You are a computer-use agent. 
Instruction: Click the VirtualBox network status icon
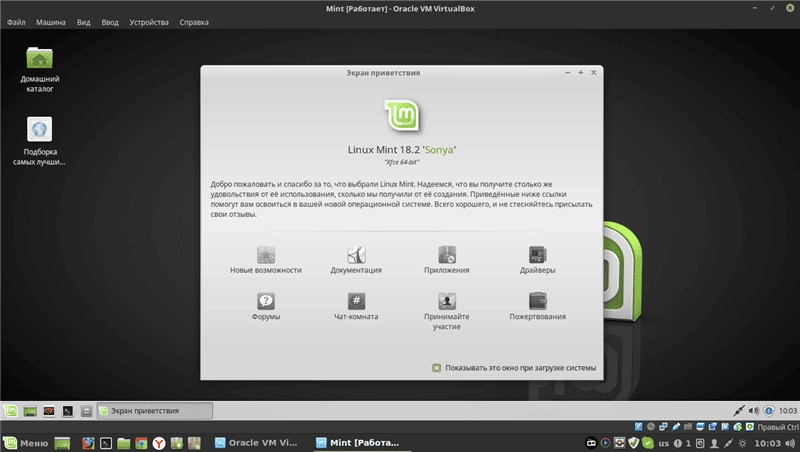(663, 427)
